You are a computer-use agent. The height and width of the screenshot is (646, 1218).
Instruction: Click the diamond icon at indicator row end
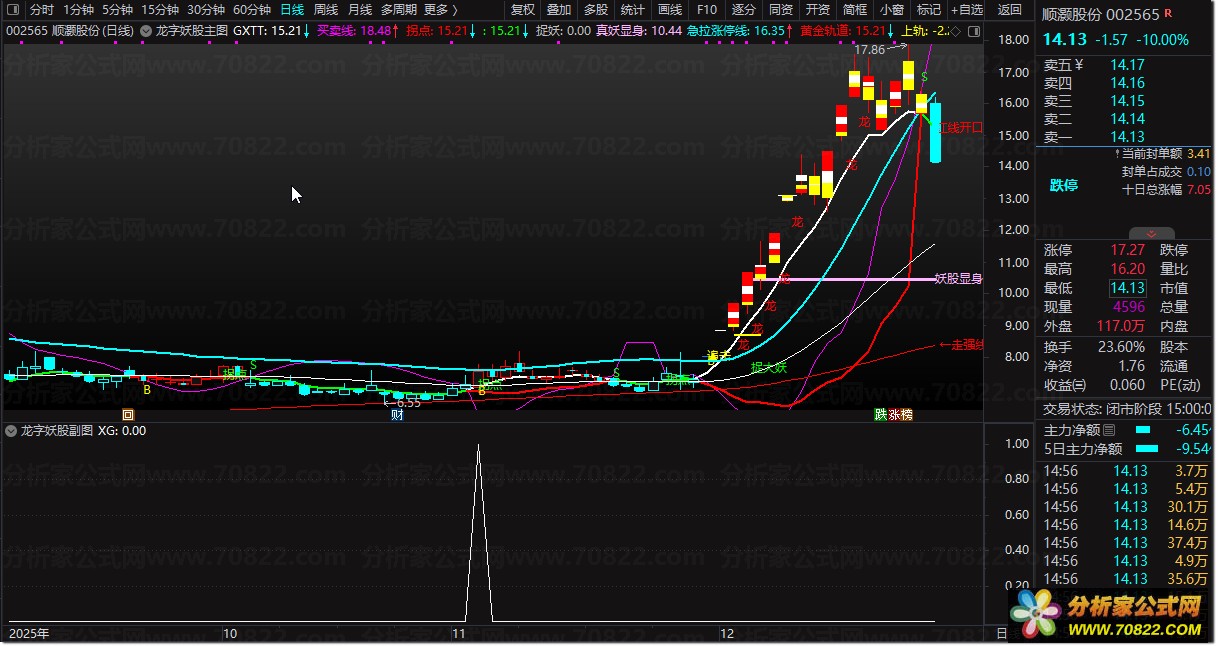point(956,31)
